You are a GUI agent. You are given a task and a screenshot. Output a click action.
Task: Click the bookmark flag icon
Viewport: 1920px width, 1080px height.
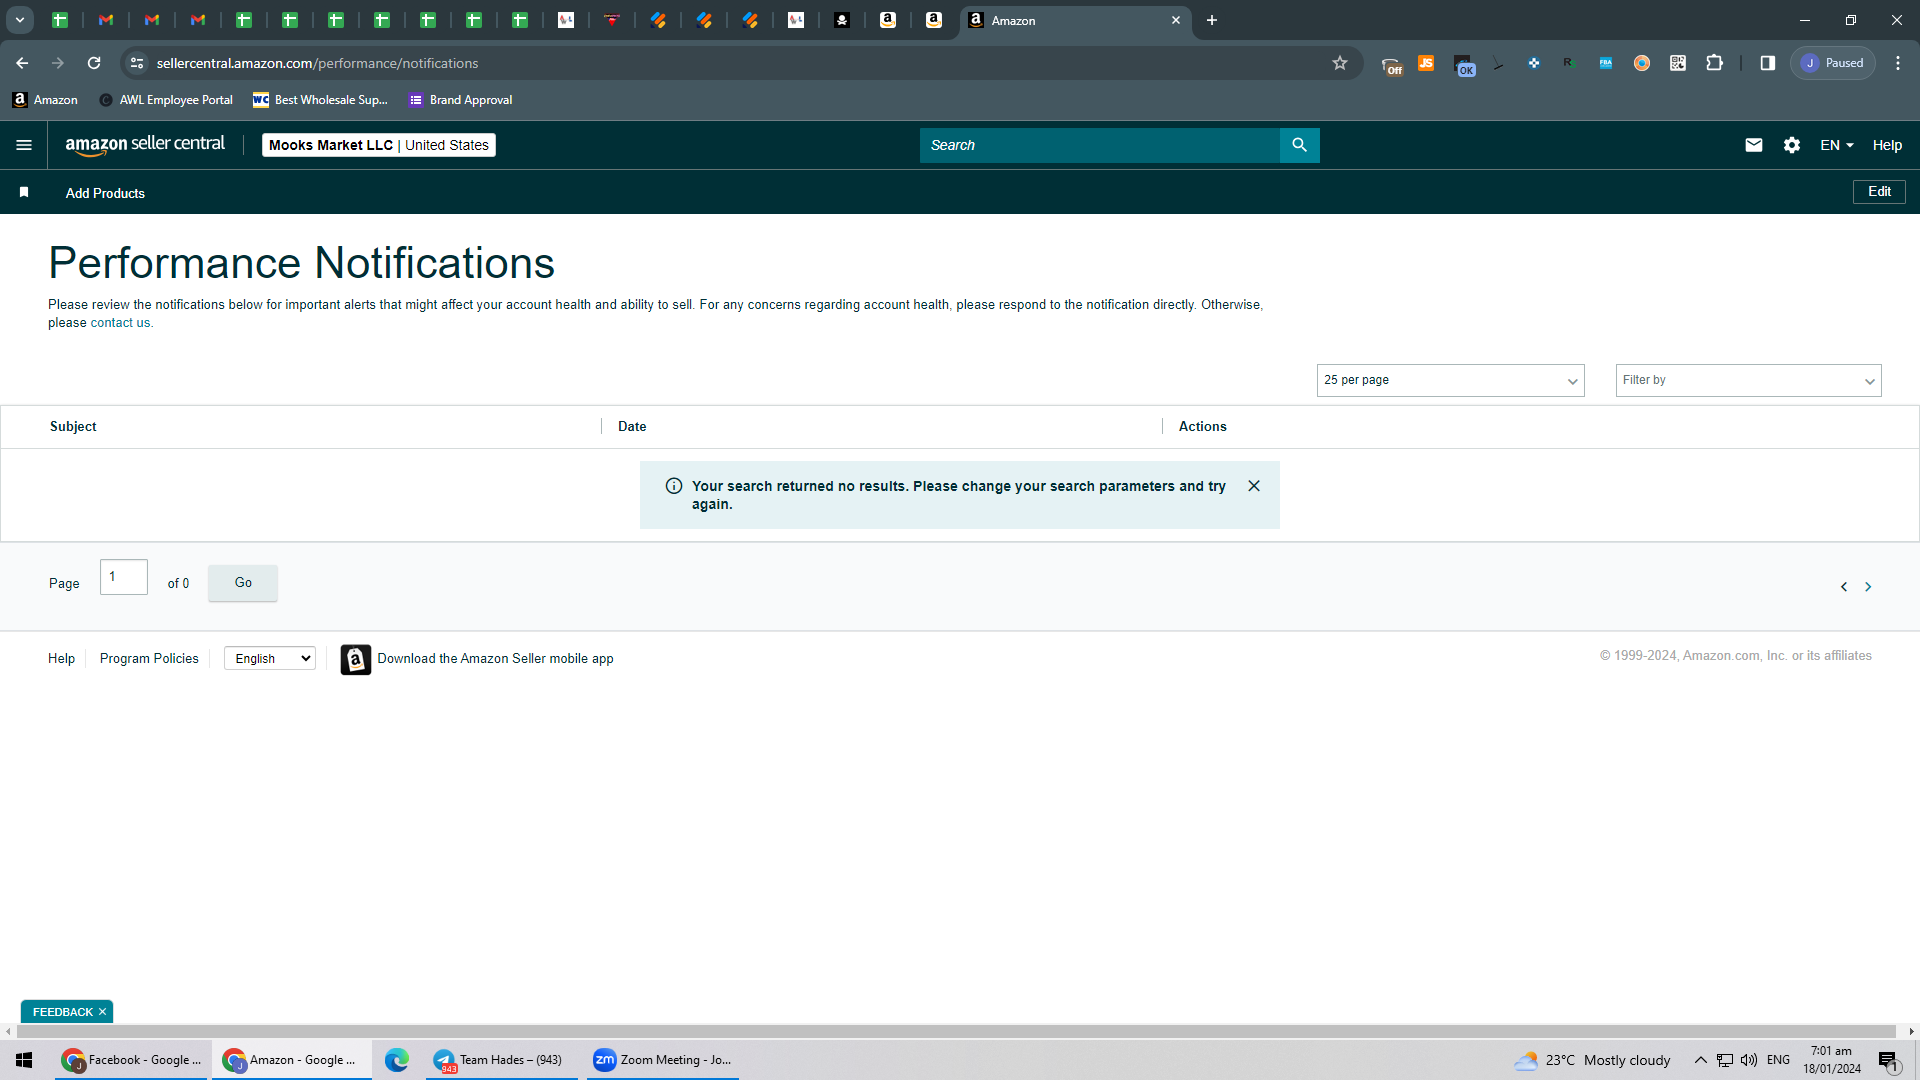24,192
